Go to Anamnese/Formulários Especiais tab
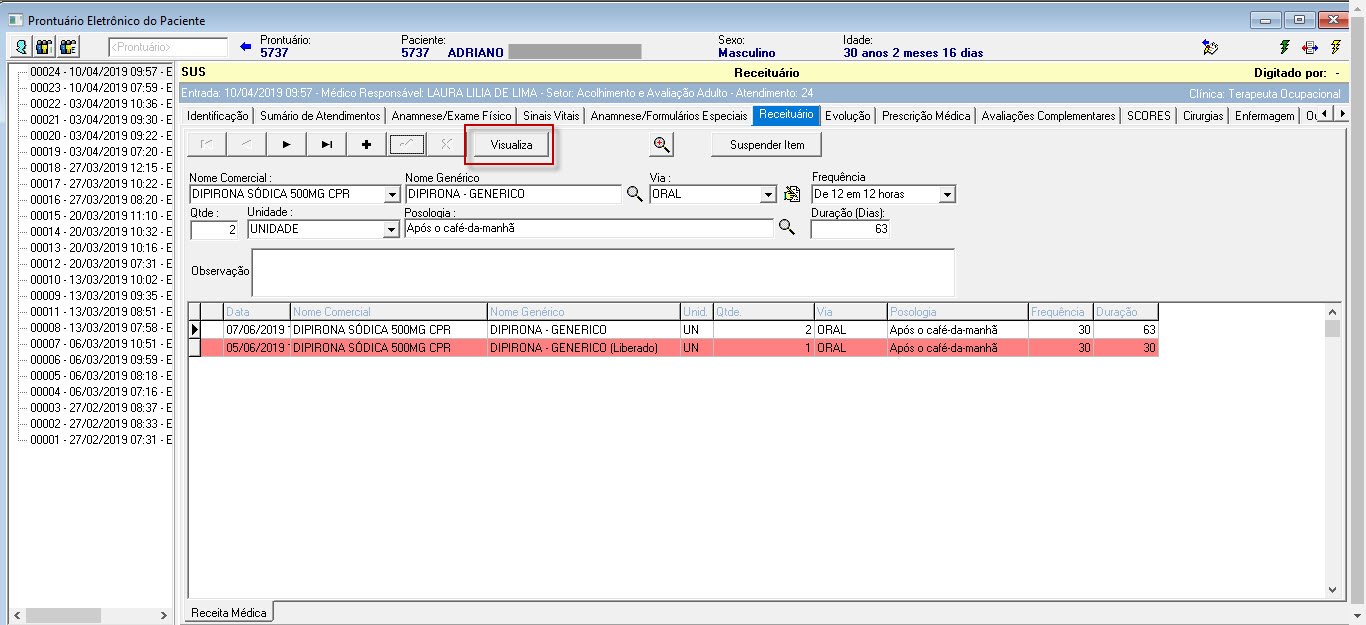The image size is (1366, 625). pyautogui.click(x=669, y=116)
